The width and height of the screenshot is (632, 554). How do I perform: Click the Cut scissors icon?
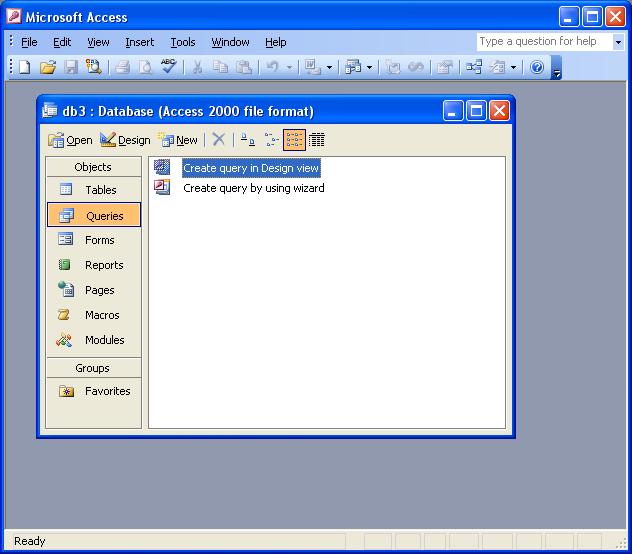coord(197,67)
